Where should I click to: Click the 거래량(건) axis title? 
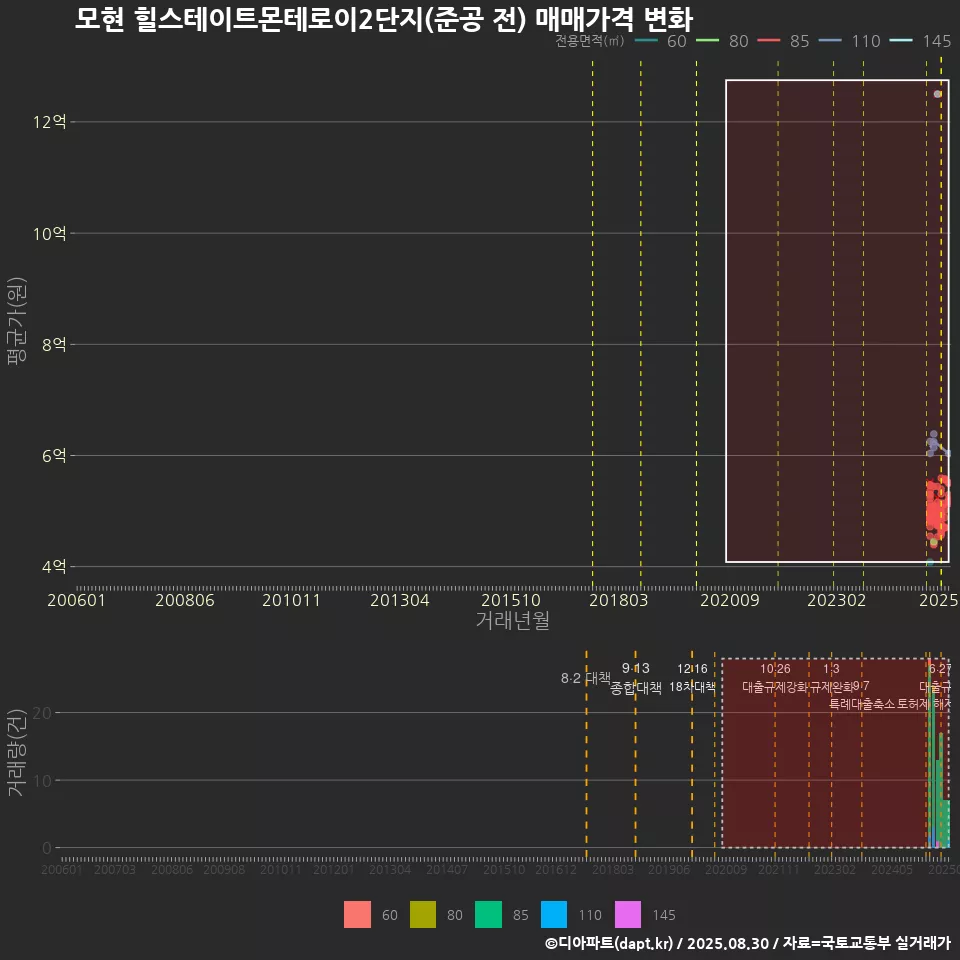pyautogui.click(x=16, y=752)
